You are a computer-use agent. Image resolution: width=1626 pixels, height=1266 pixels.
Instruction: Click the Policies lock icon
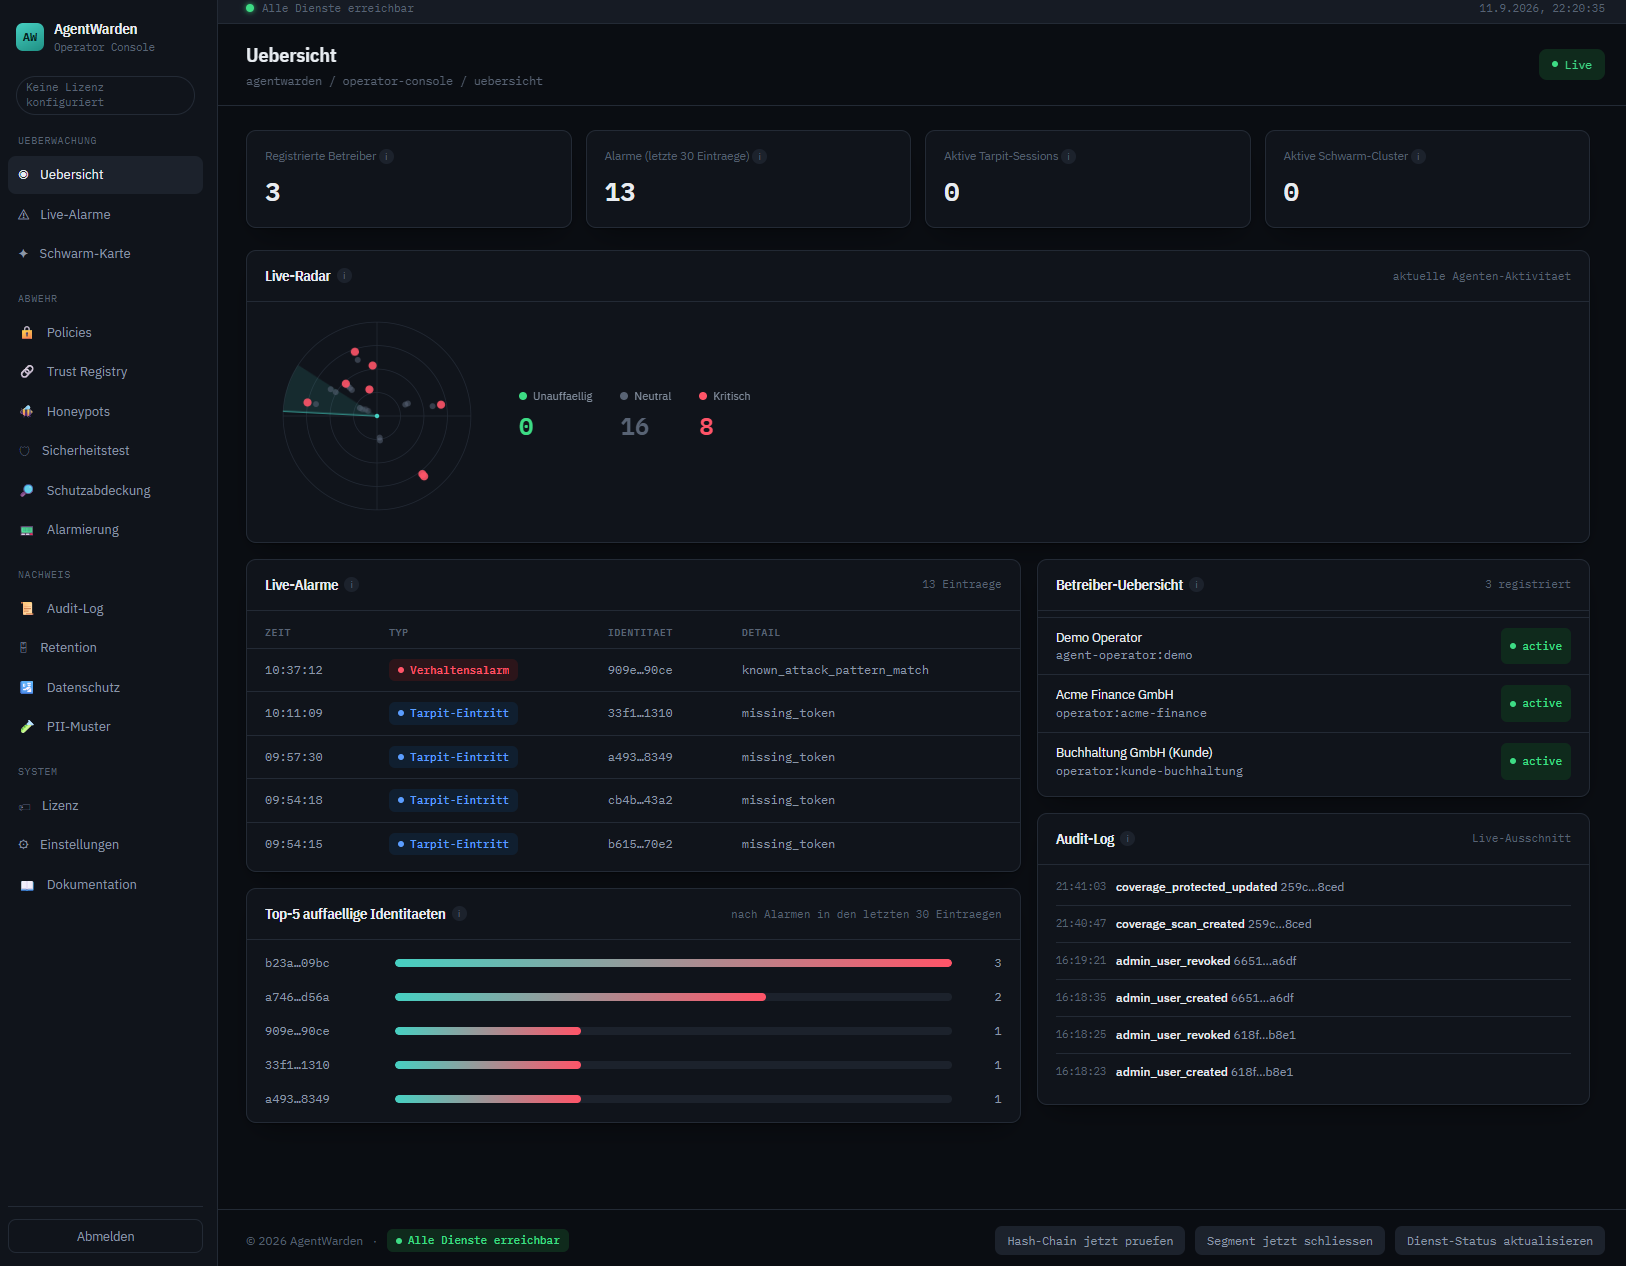[x=27, y=333]
